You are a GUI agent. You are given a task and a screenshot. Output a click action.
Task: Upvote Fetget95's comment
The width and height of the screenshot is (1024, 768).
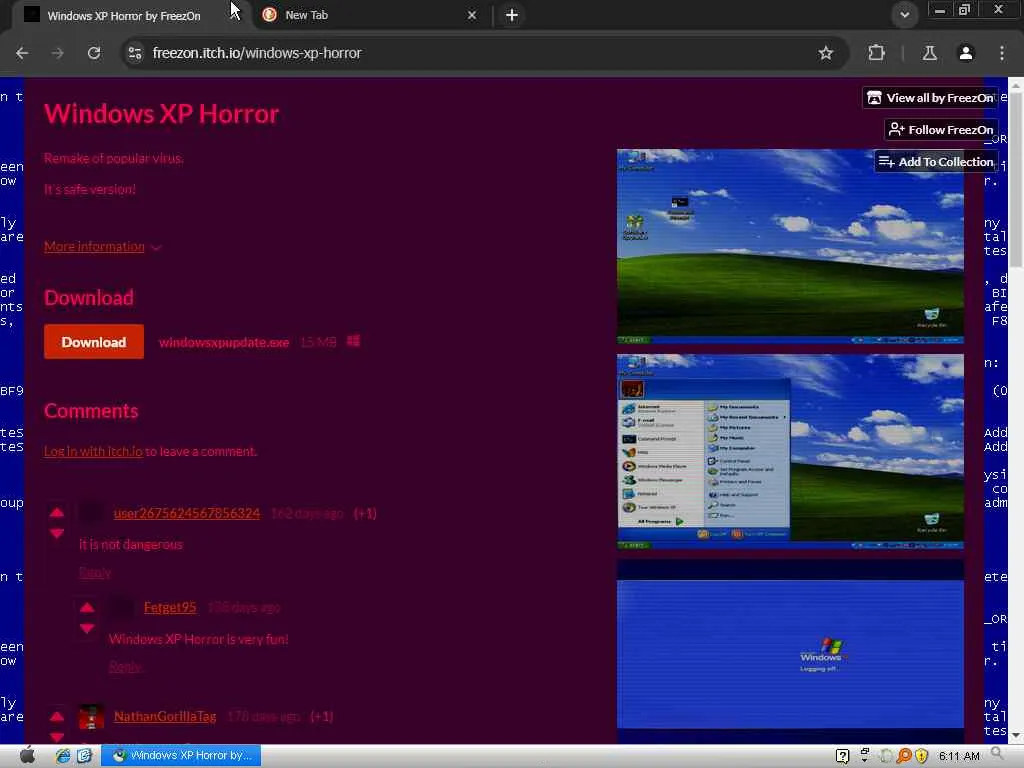pos(87,607)
